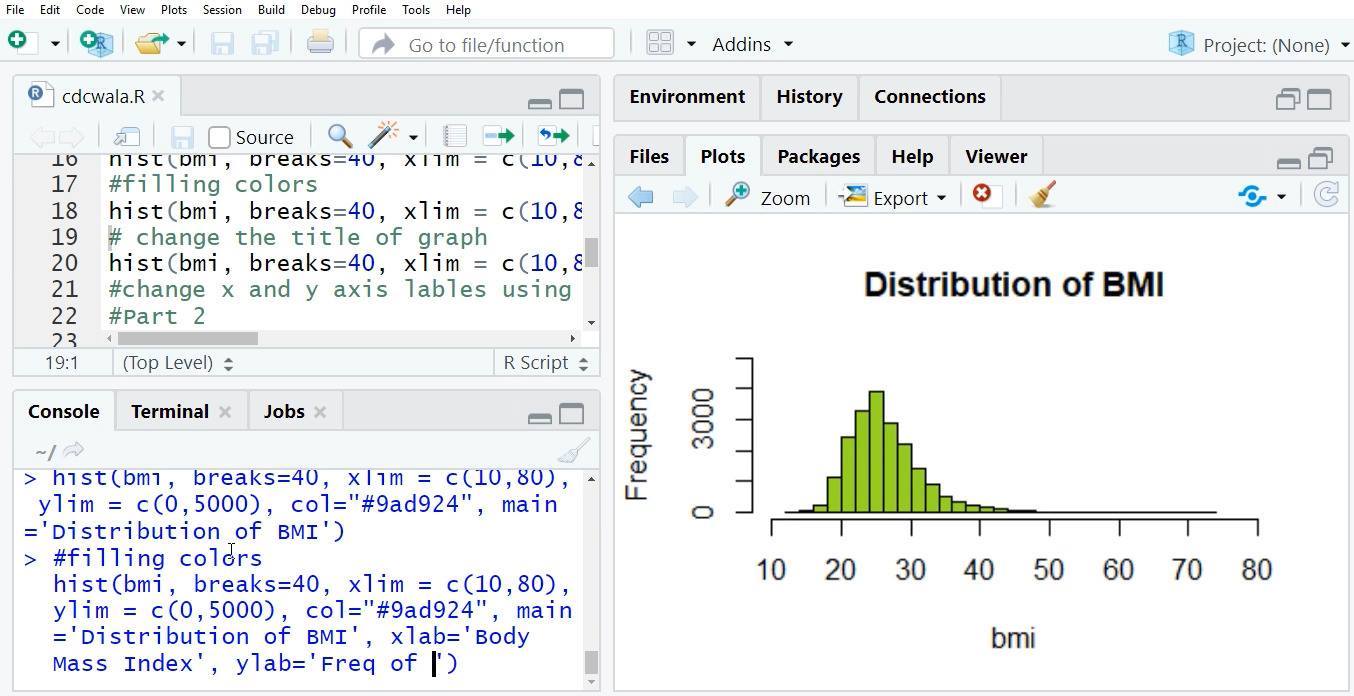Screen dimensions: 1354x696
Task: Click the '#Part 2' comment line
Action: (157, 316)
